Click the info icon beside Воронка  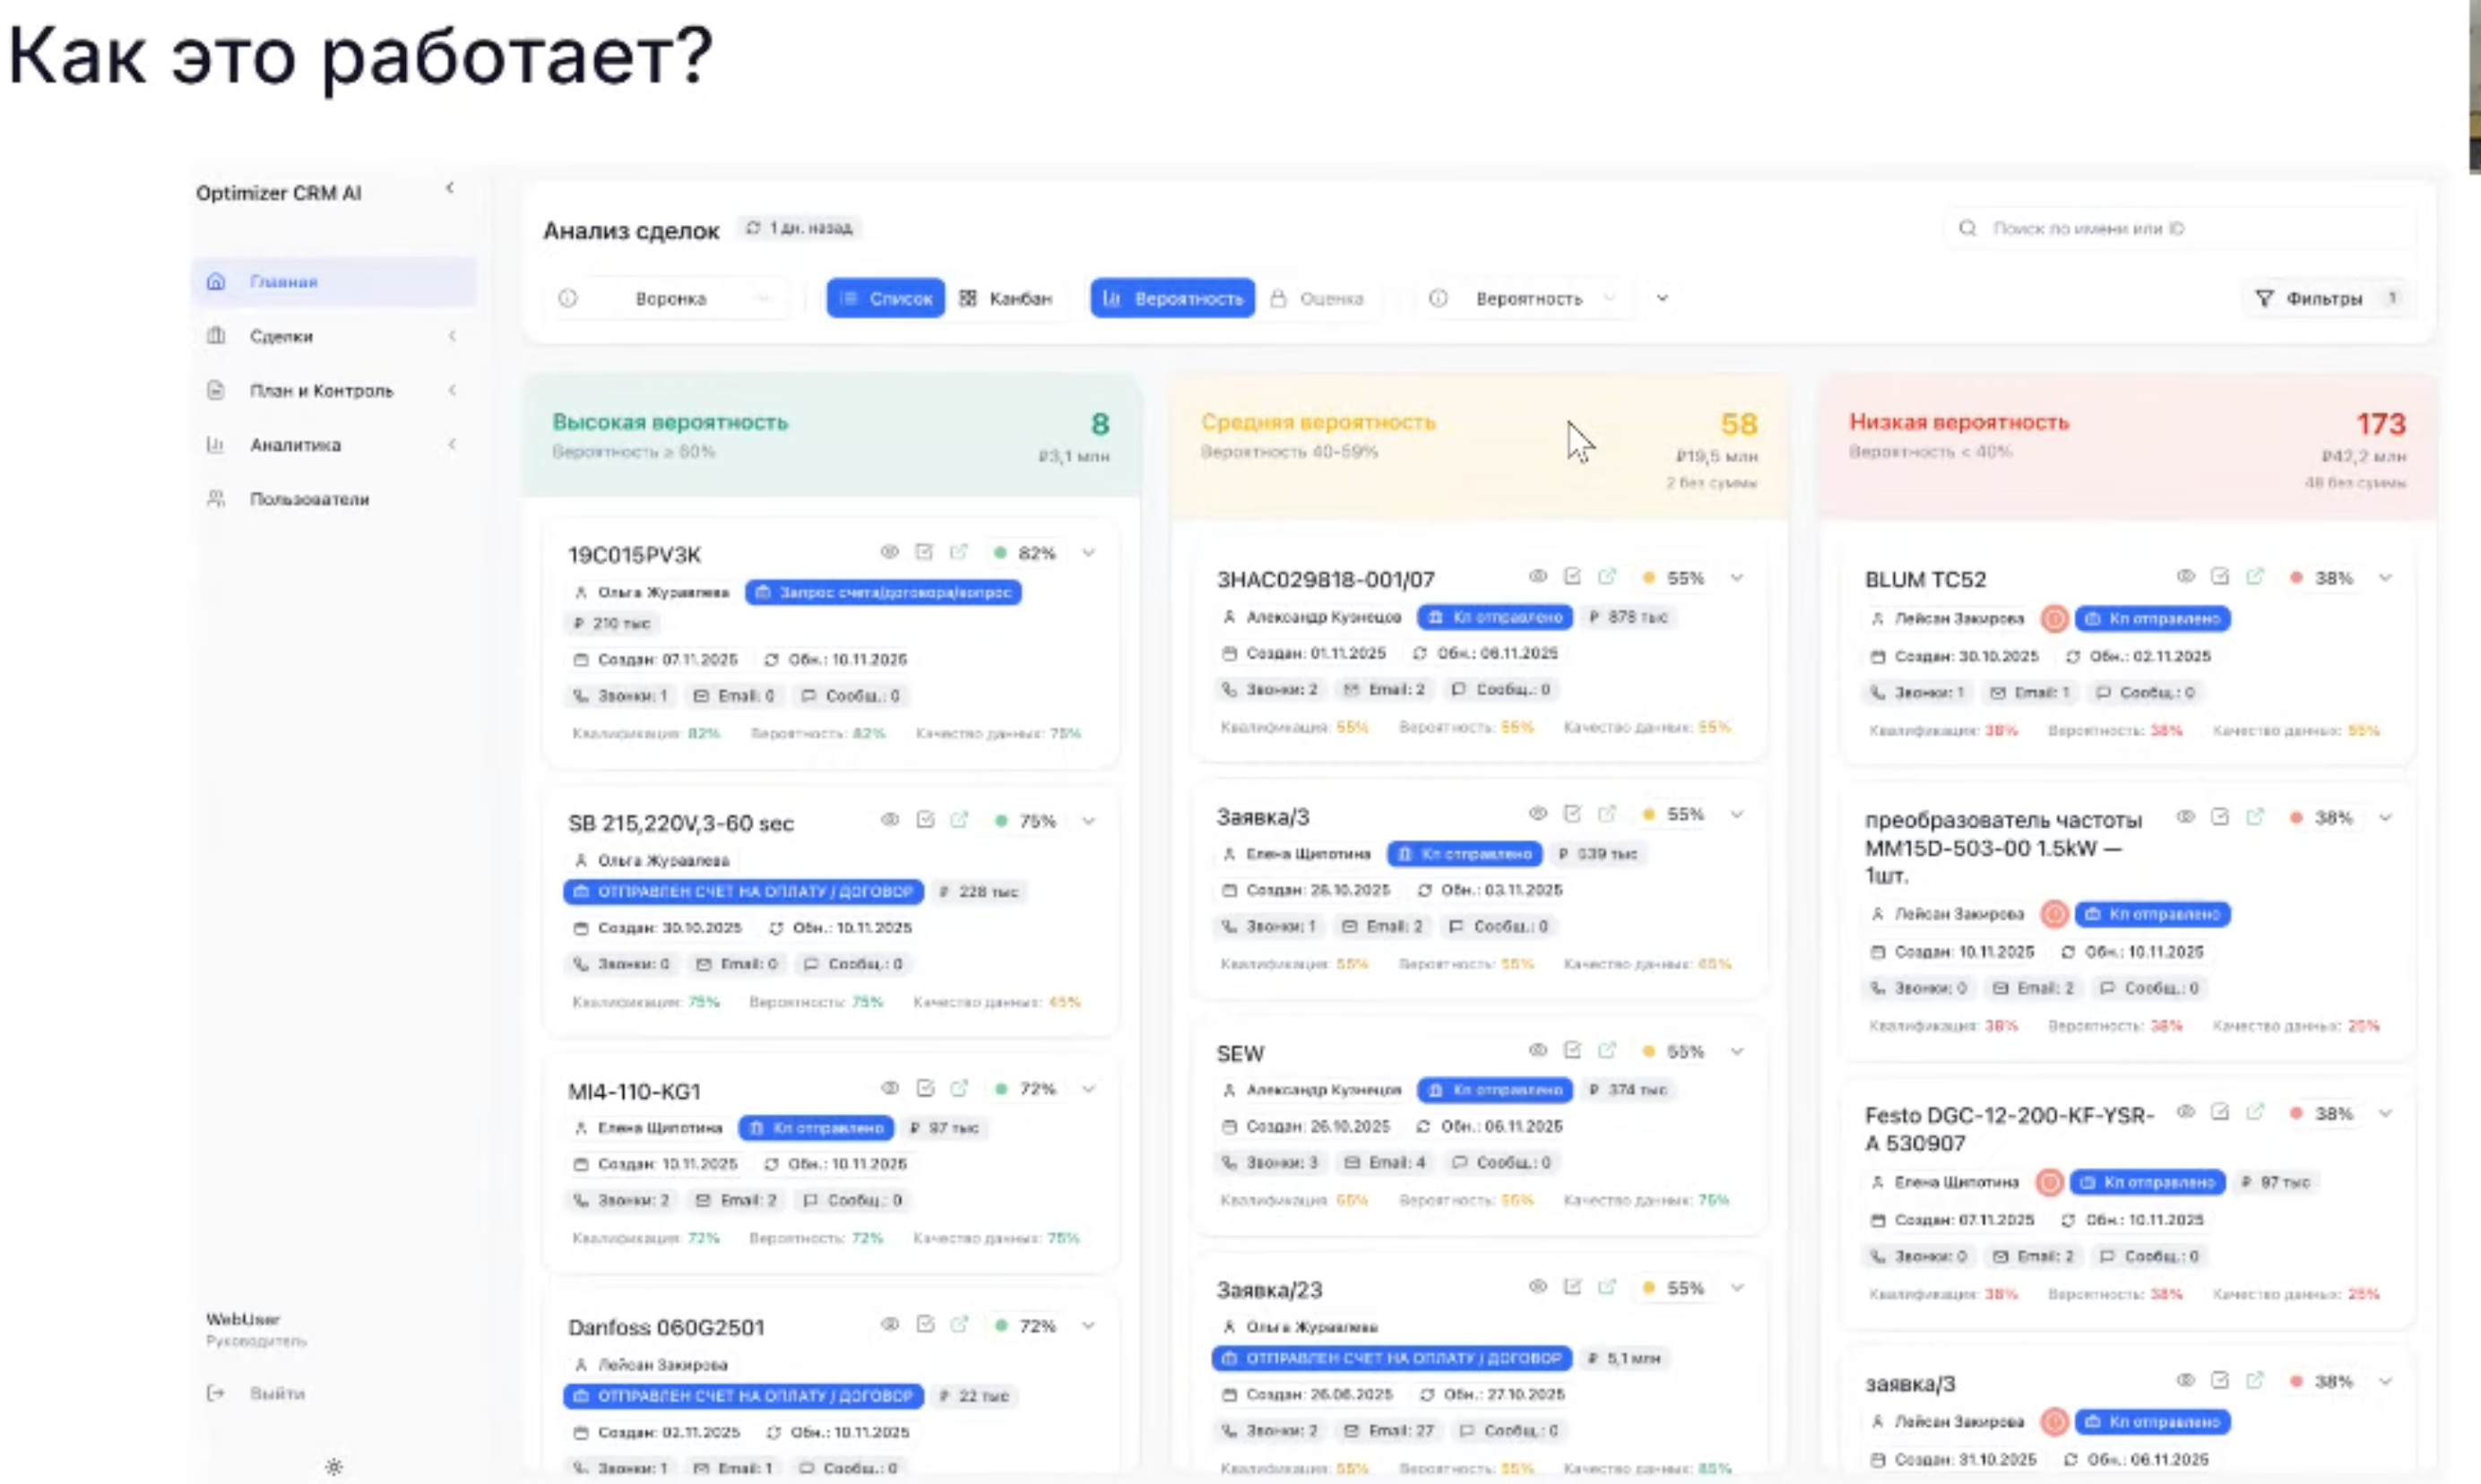(568, 298)
